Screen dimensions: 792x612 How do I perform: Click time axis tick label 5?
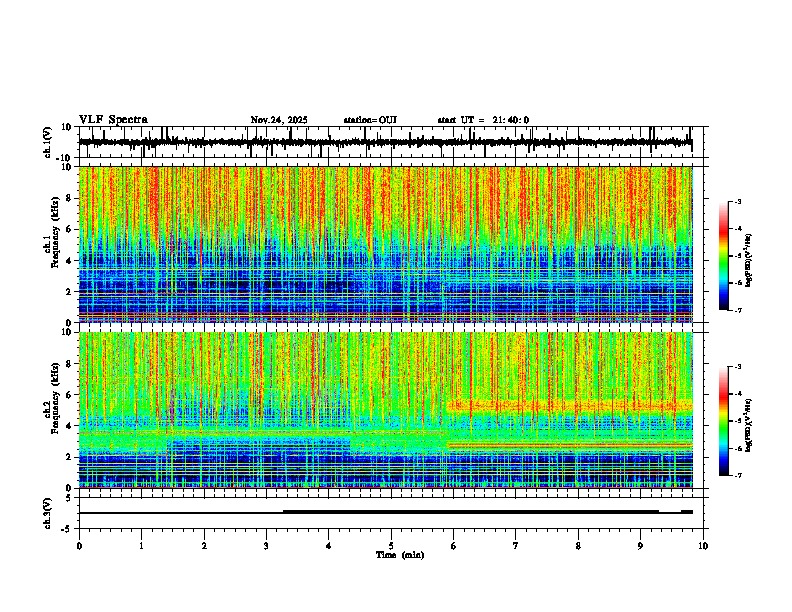click(391, 546)
